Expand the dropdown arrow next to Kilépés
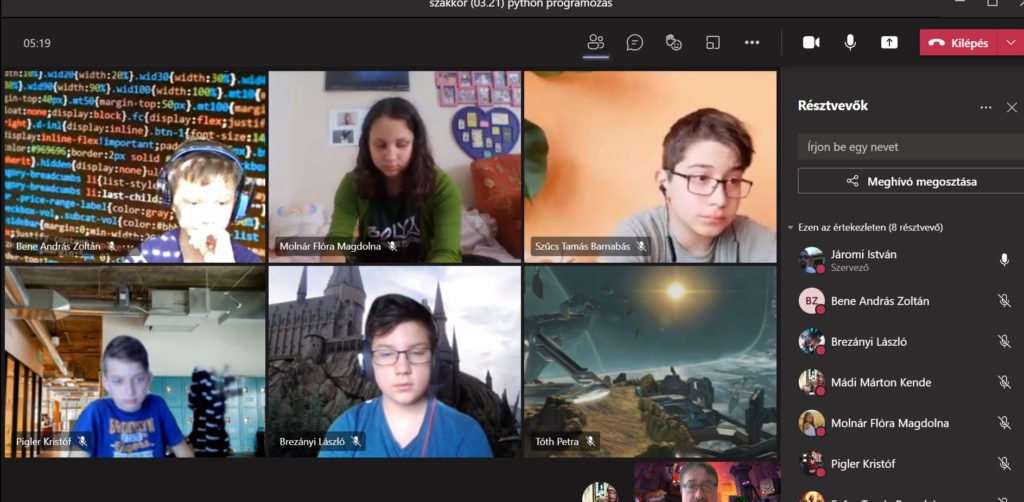The width and height of the screenshot is (1024, 502). (1011, 43)
